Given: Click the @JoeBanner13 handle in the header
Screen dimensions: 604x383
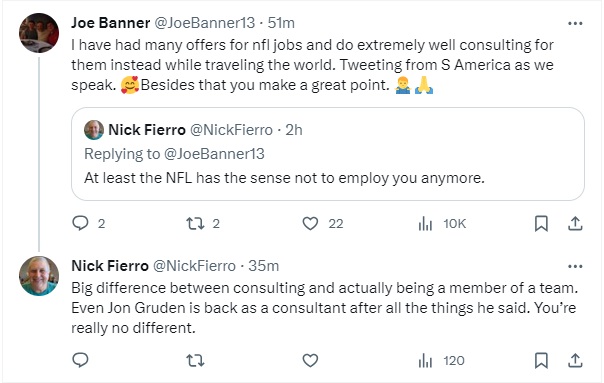Looking at the screenshot, I should 205,23.
